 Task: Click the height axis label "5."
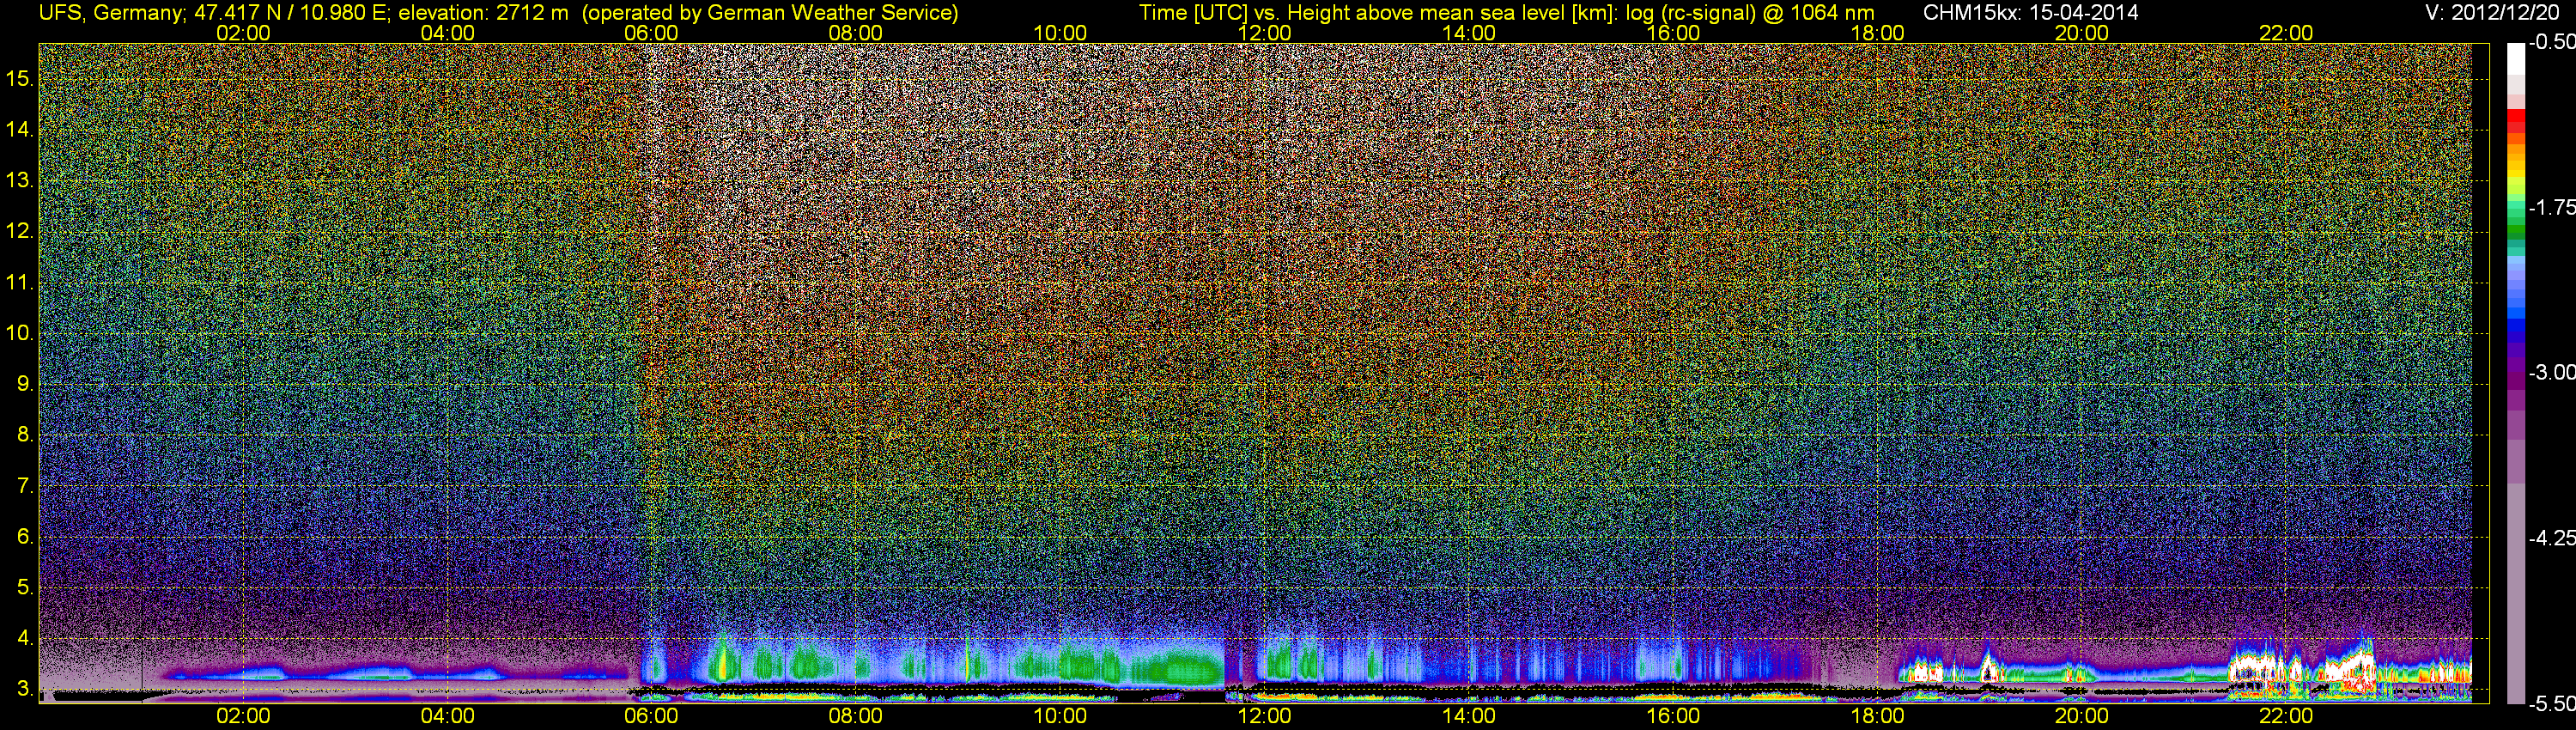(24, 588)
